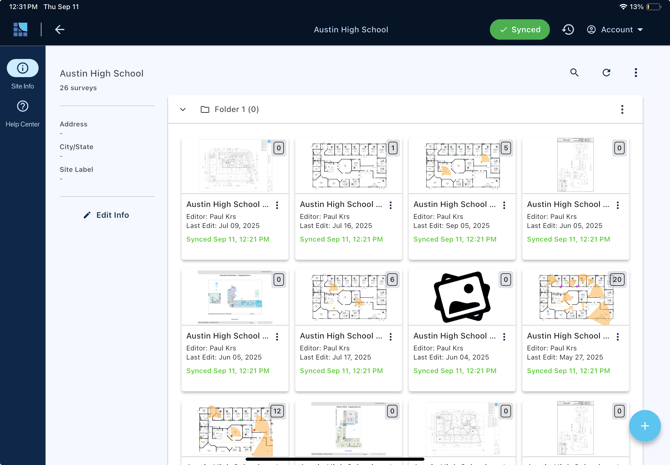Click the badge showing 5 on a survey card

(x=506, y=148)
